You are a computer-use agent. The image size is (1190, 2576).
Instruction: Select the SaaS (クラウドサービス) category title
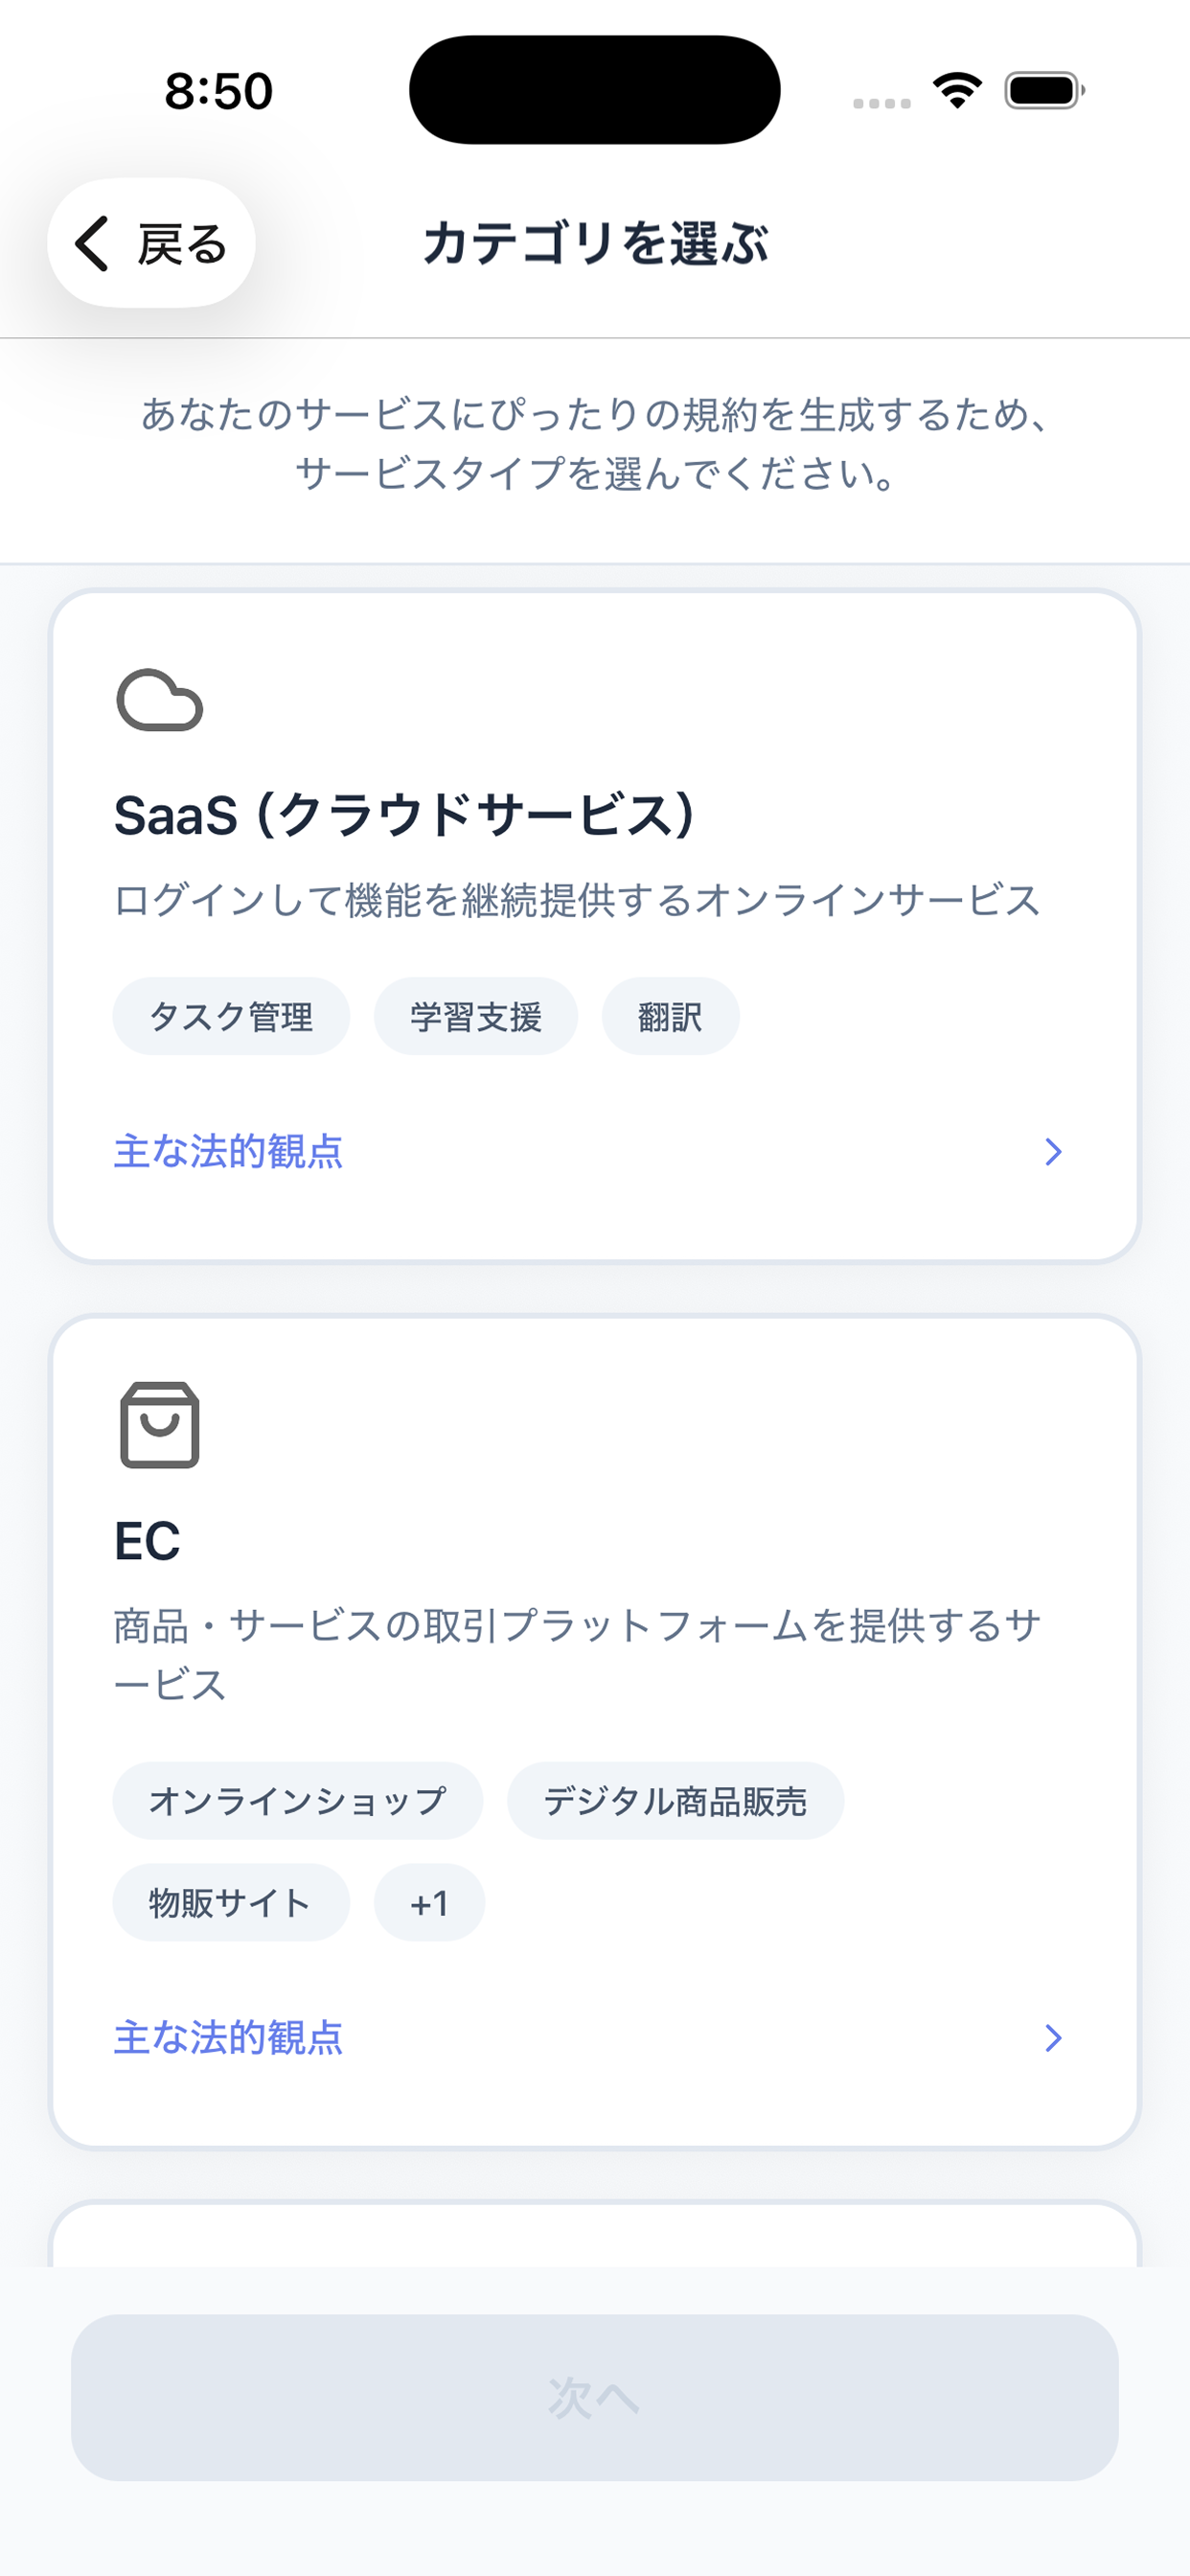pos(404,815)
